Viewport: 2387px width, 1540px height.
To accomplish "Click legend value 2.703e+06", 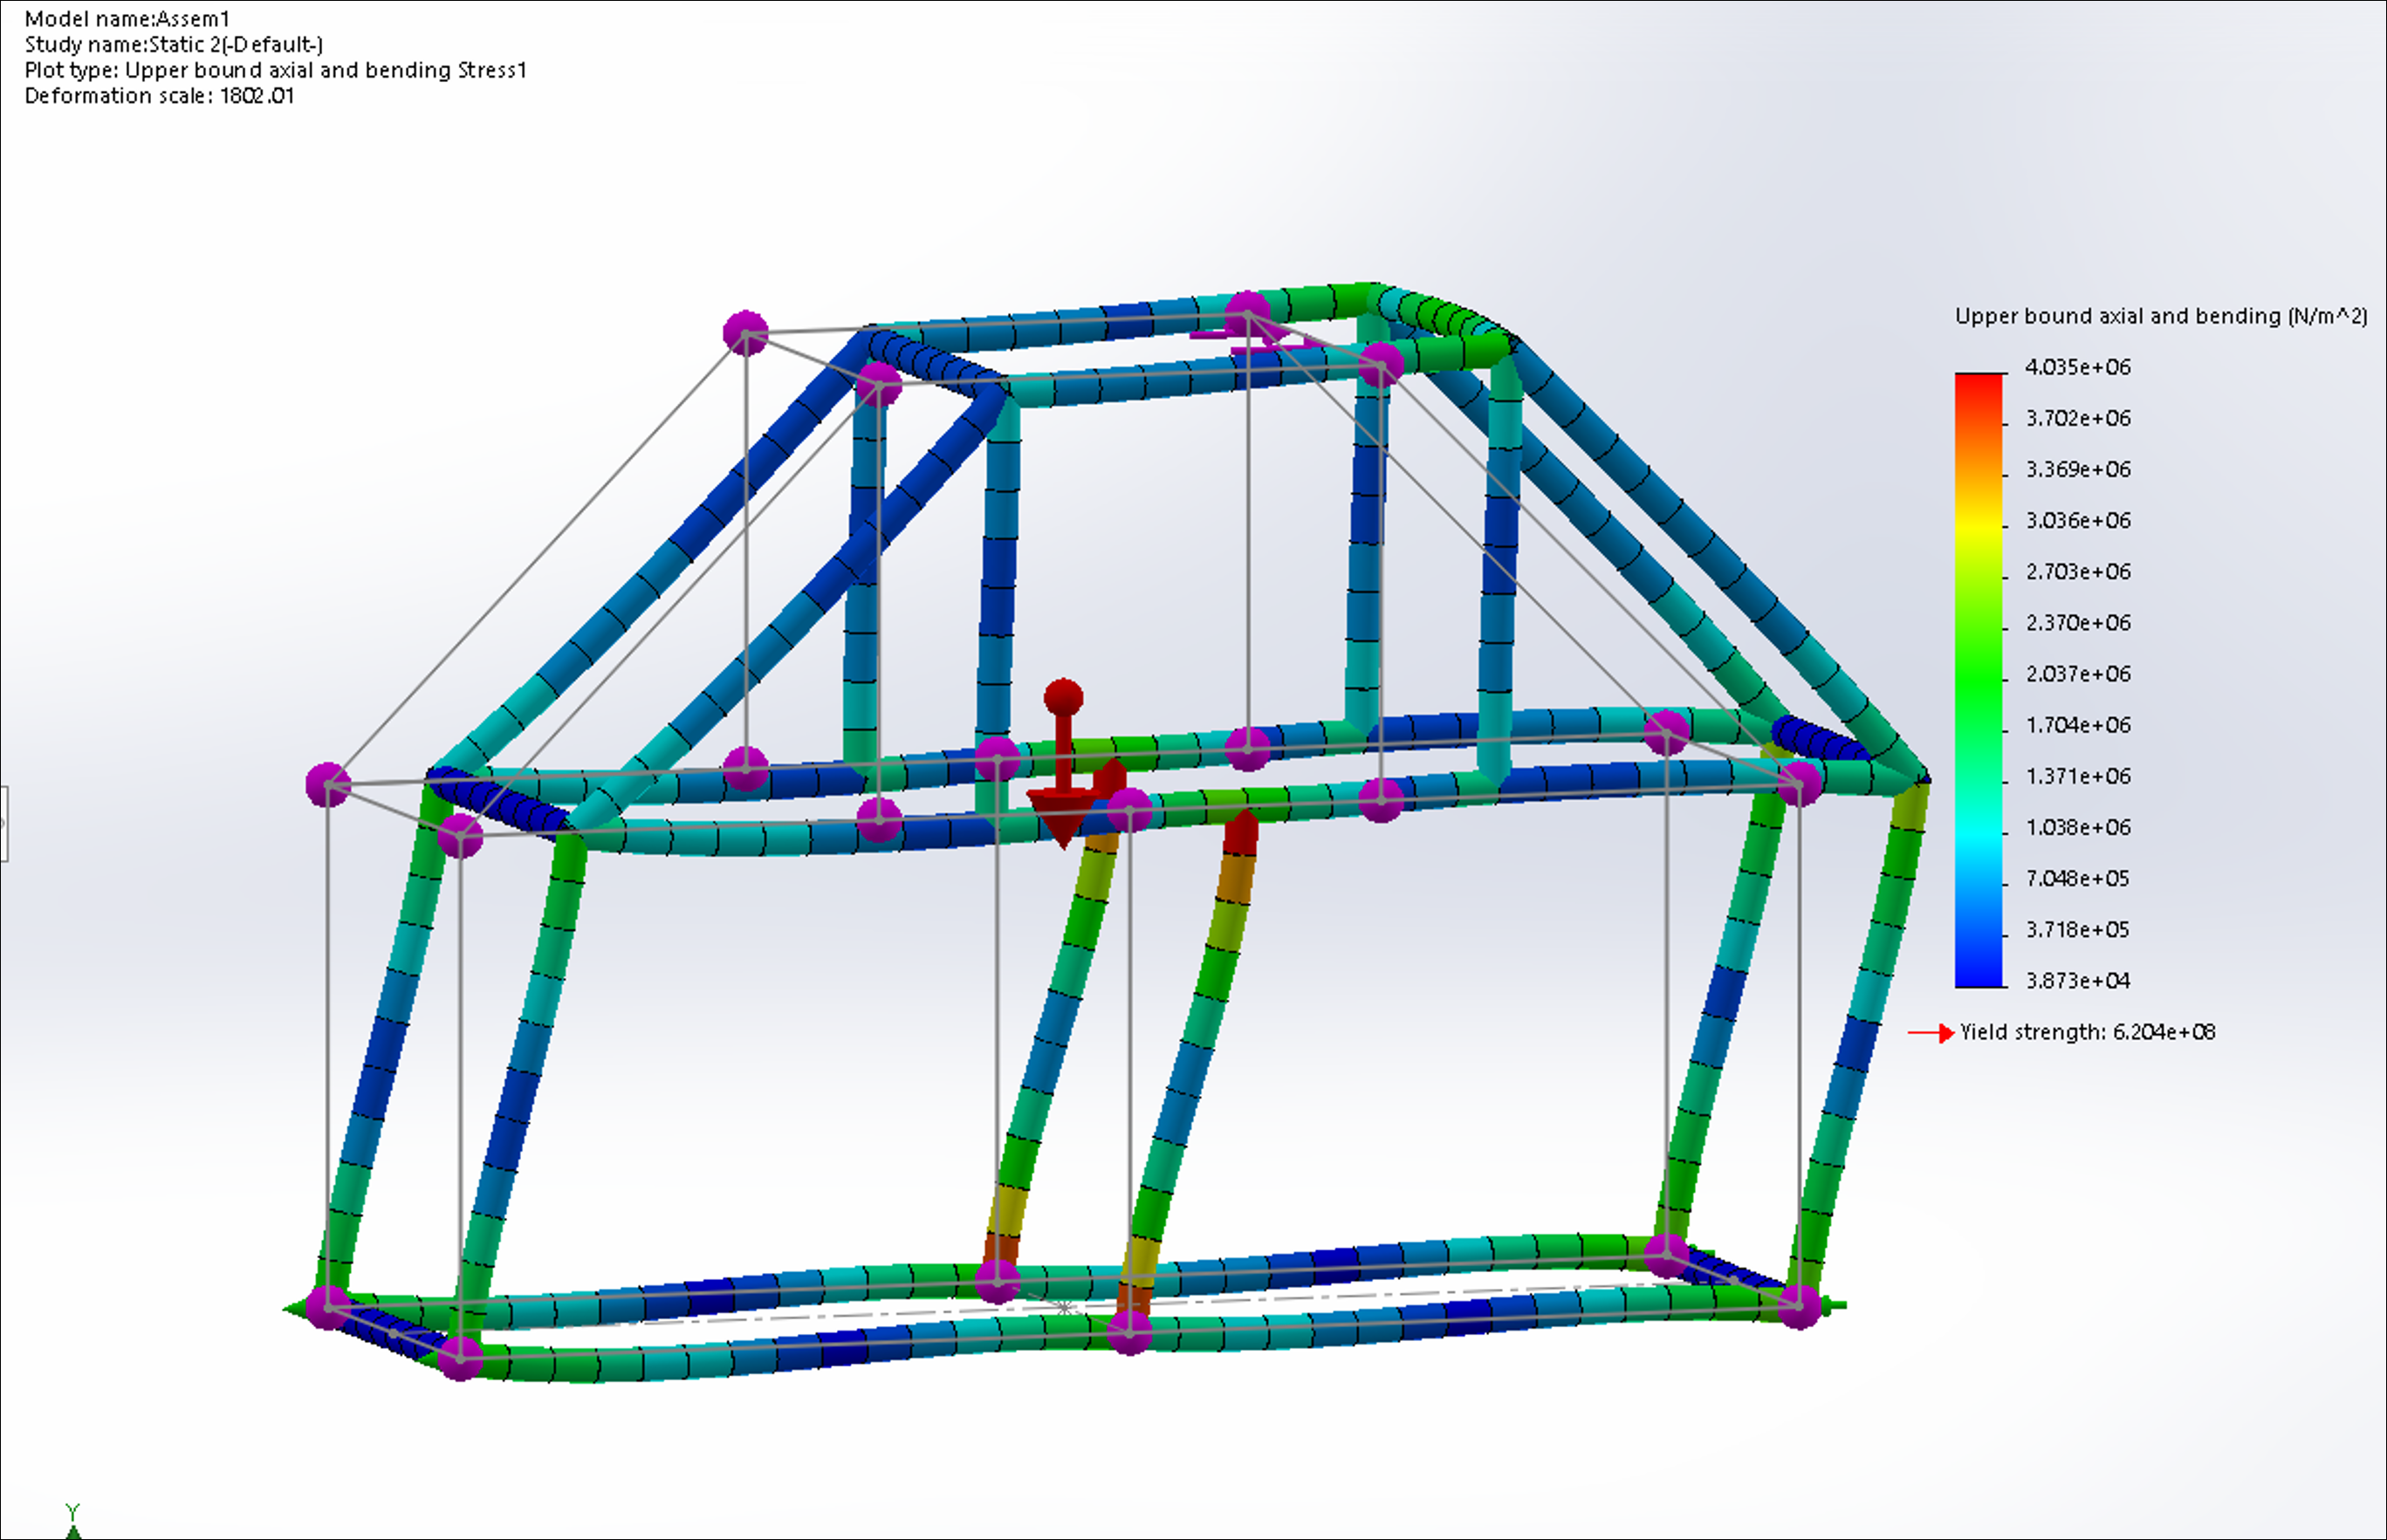I will [2078, 571].
